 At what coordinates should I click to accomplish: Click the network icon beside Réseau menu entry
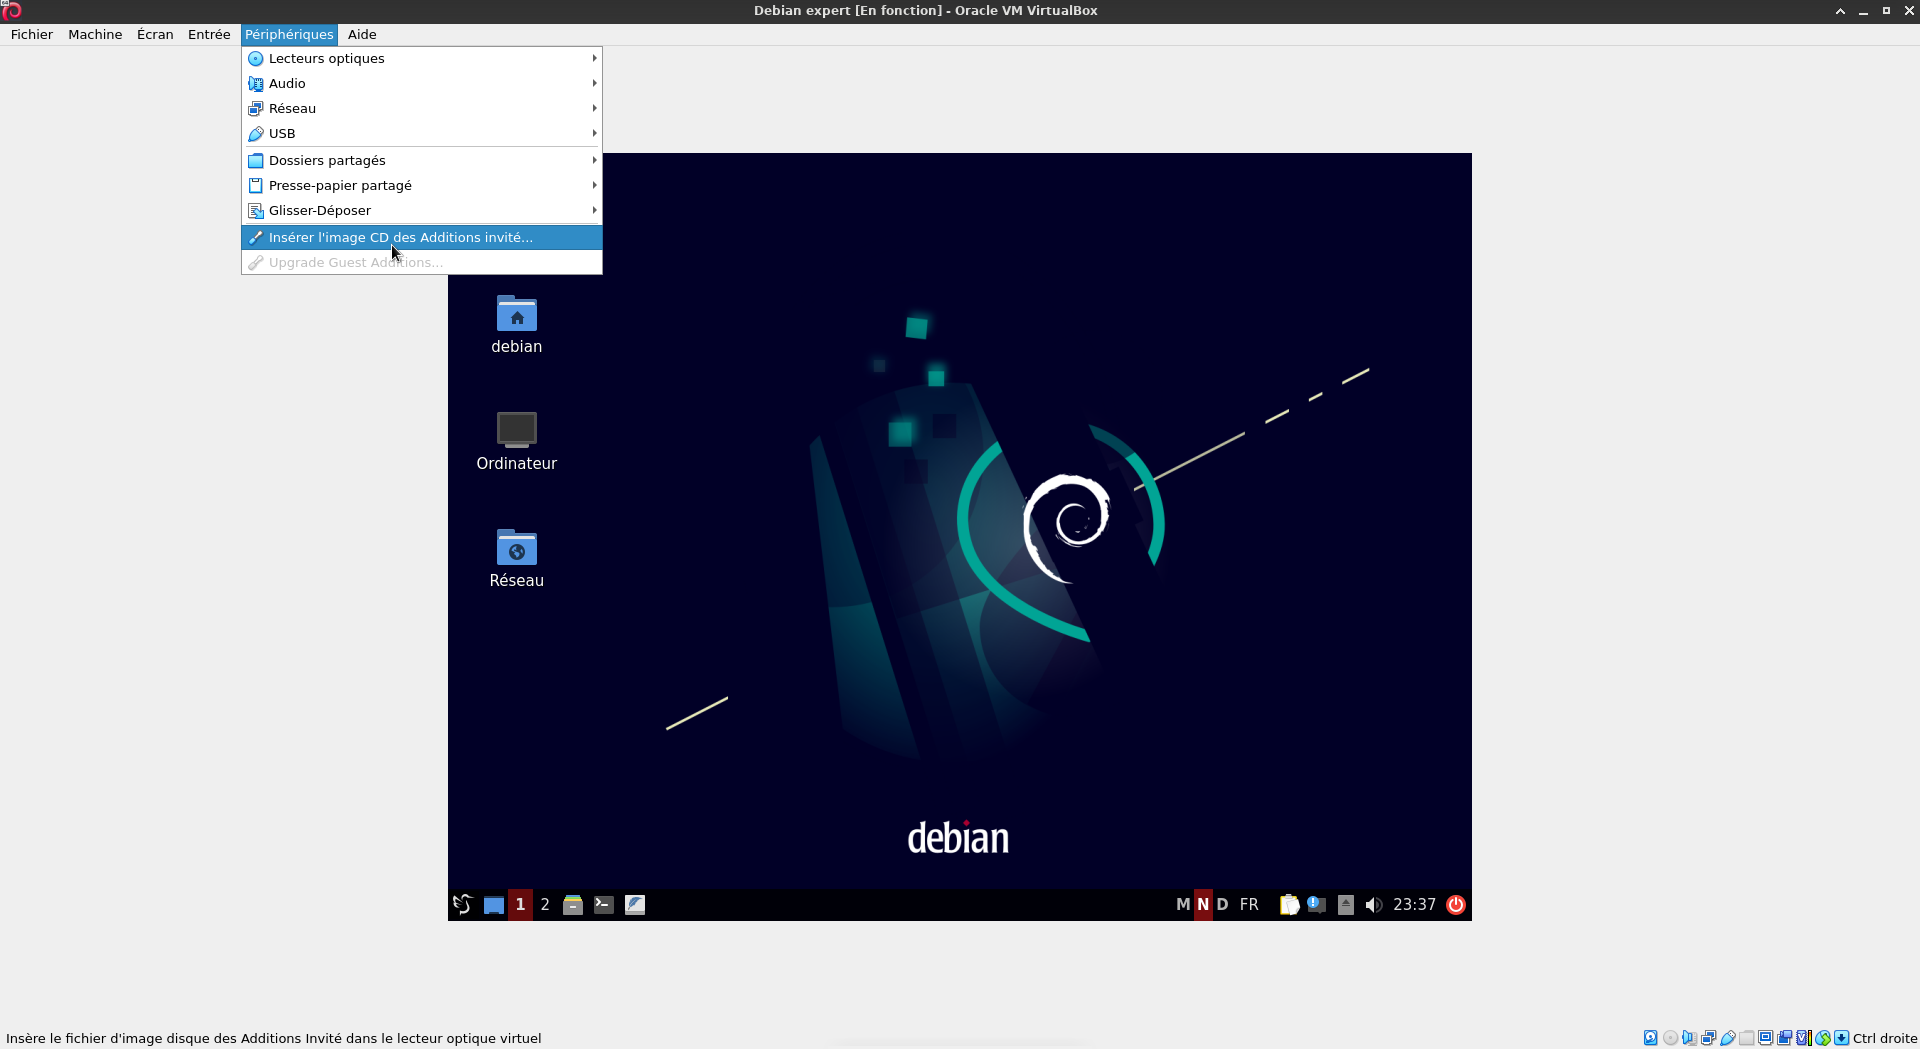point(256,108)
